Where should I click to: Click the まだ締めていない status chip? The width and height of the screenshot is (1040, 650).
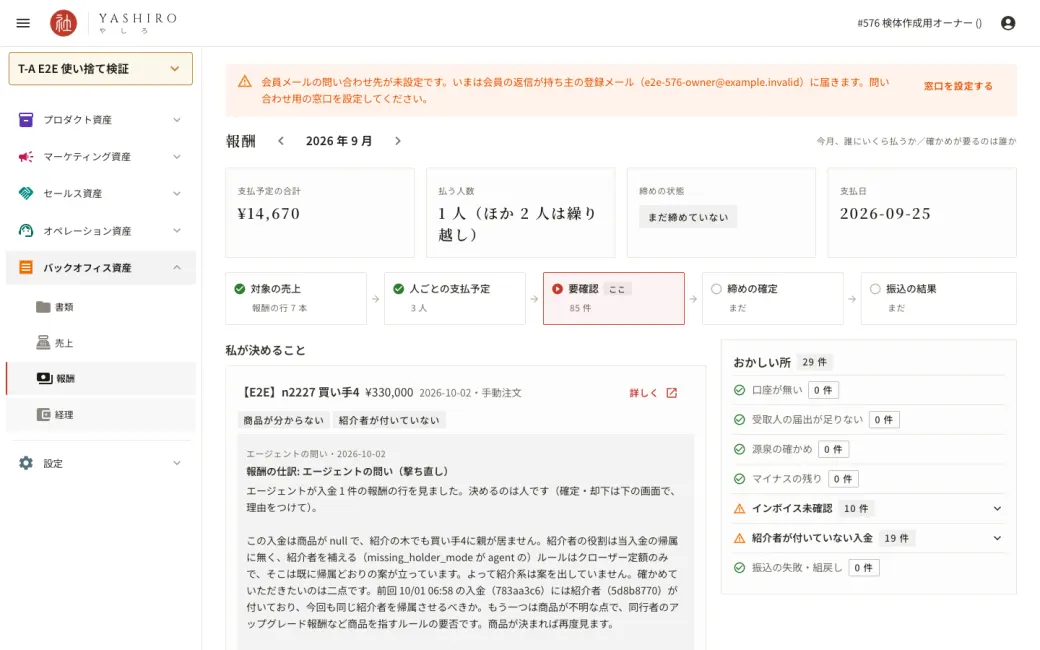688,217
